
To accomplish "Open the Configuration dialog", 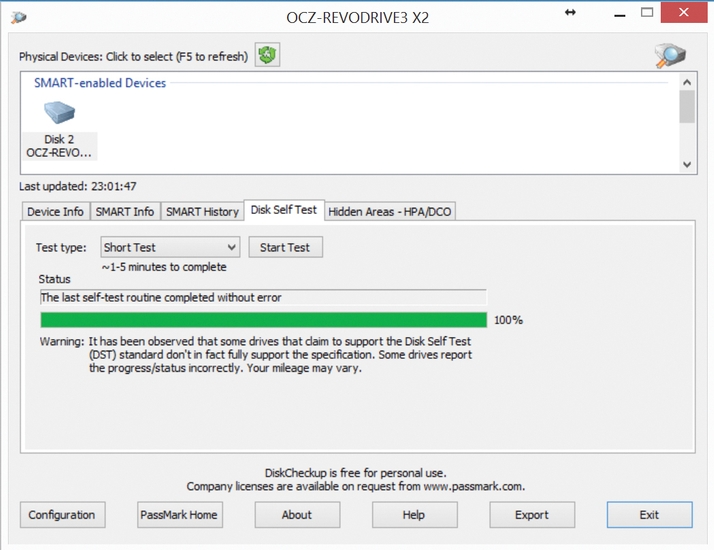I will [62, 515].
